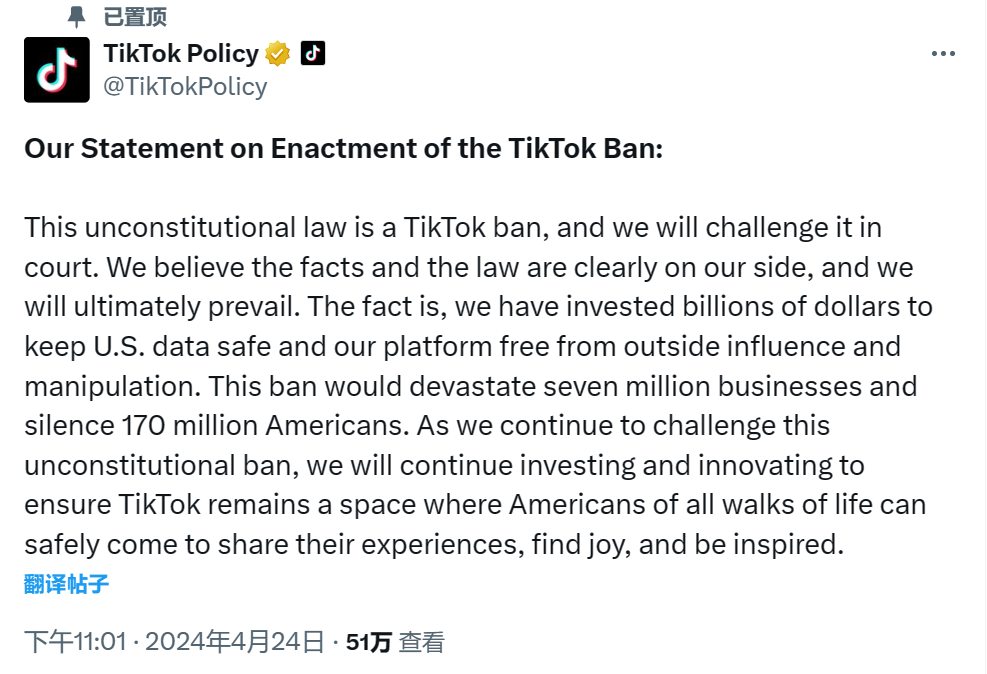Open the TikTok Policy profile avatar
Viewport: 987px width, 674px height.
tap(57, 70)
